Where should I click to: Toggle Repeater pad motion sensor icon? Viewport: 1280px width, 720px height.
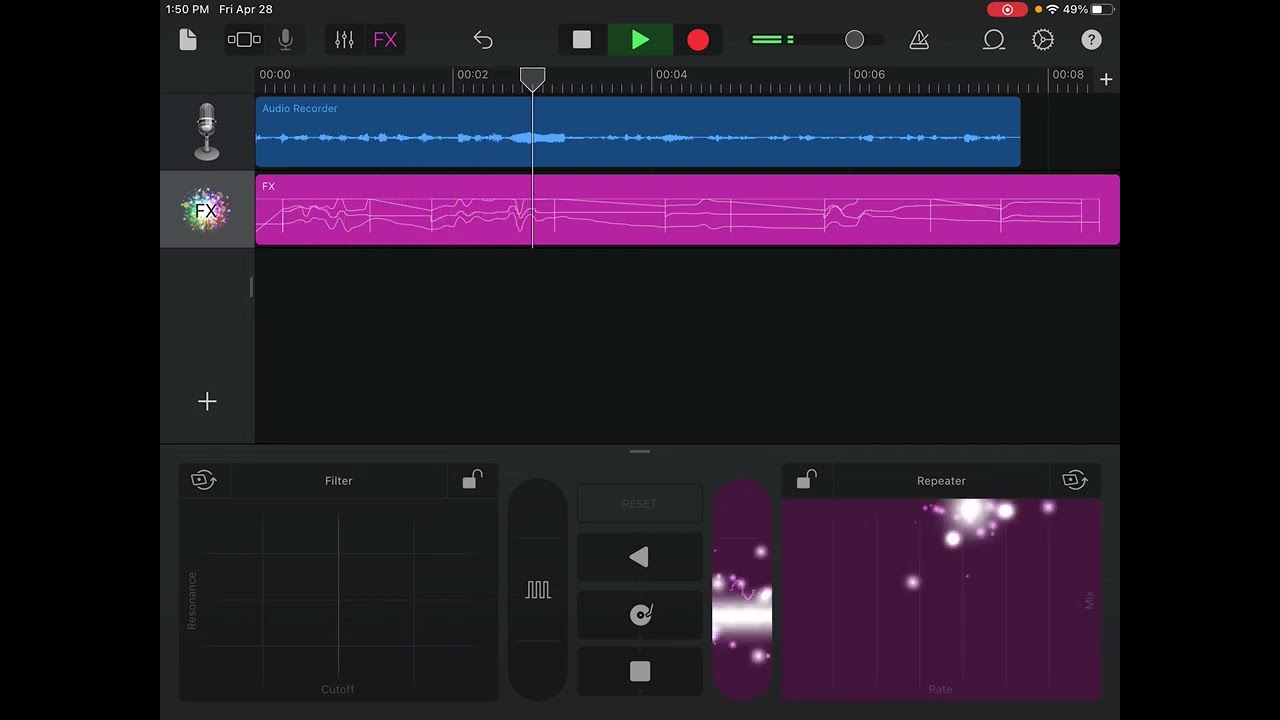tap(1076, 480)
